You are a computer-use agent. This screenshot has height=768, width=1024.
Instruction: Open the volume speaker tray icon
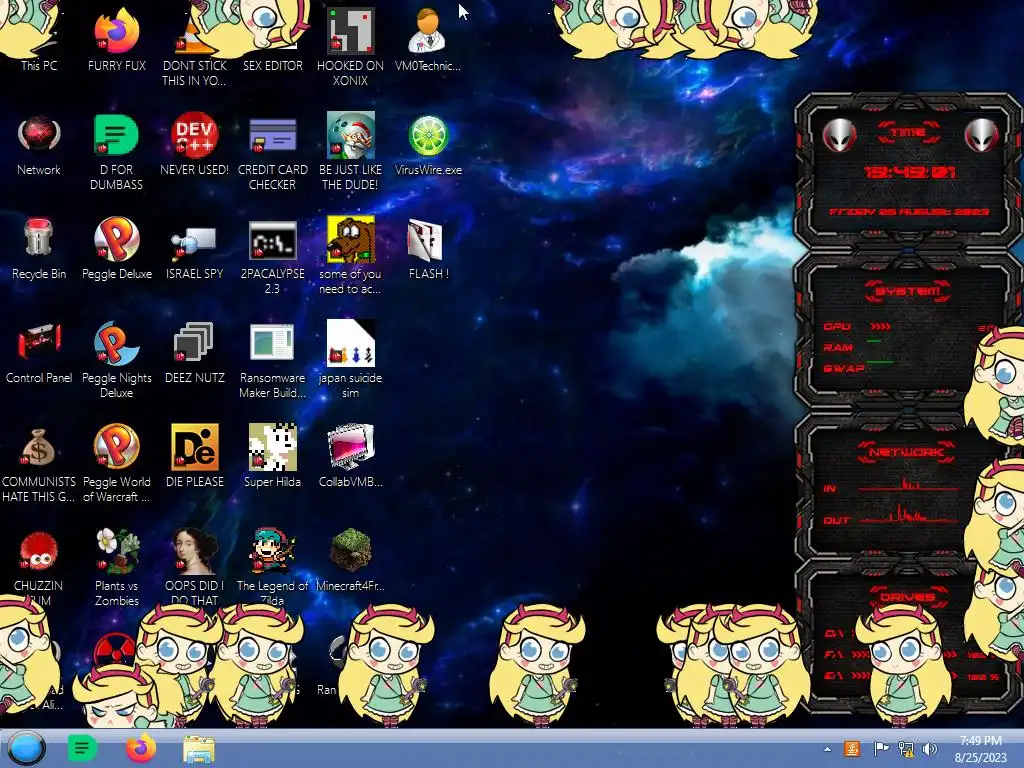pos(930,749)
